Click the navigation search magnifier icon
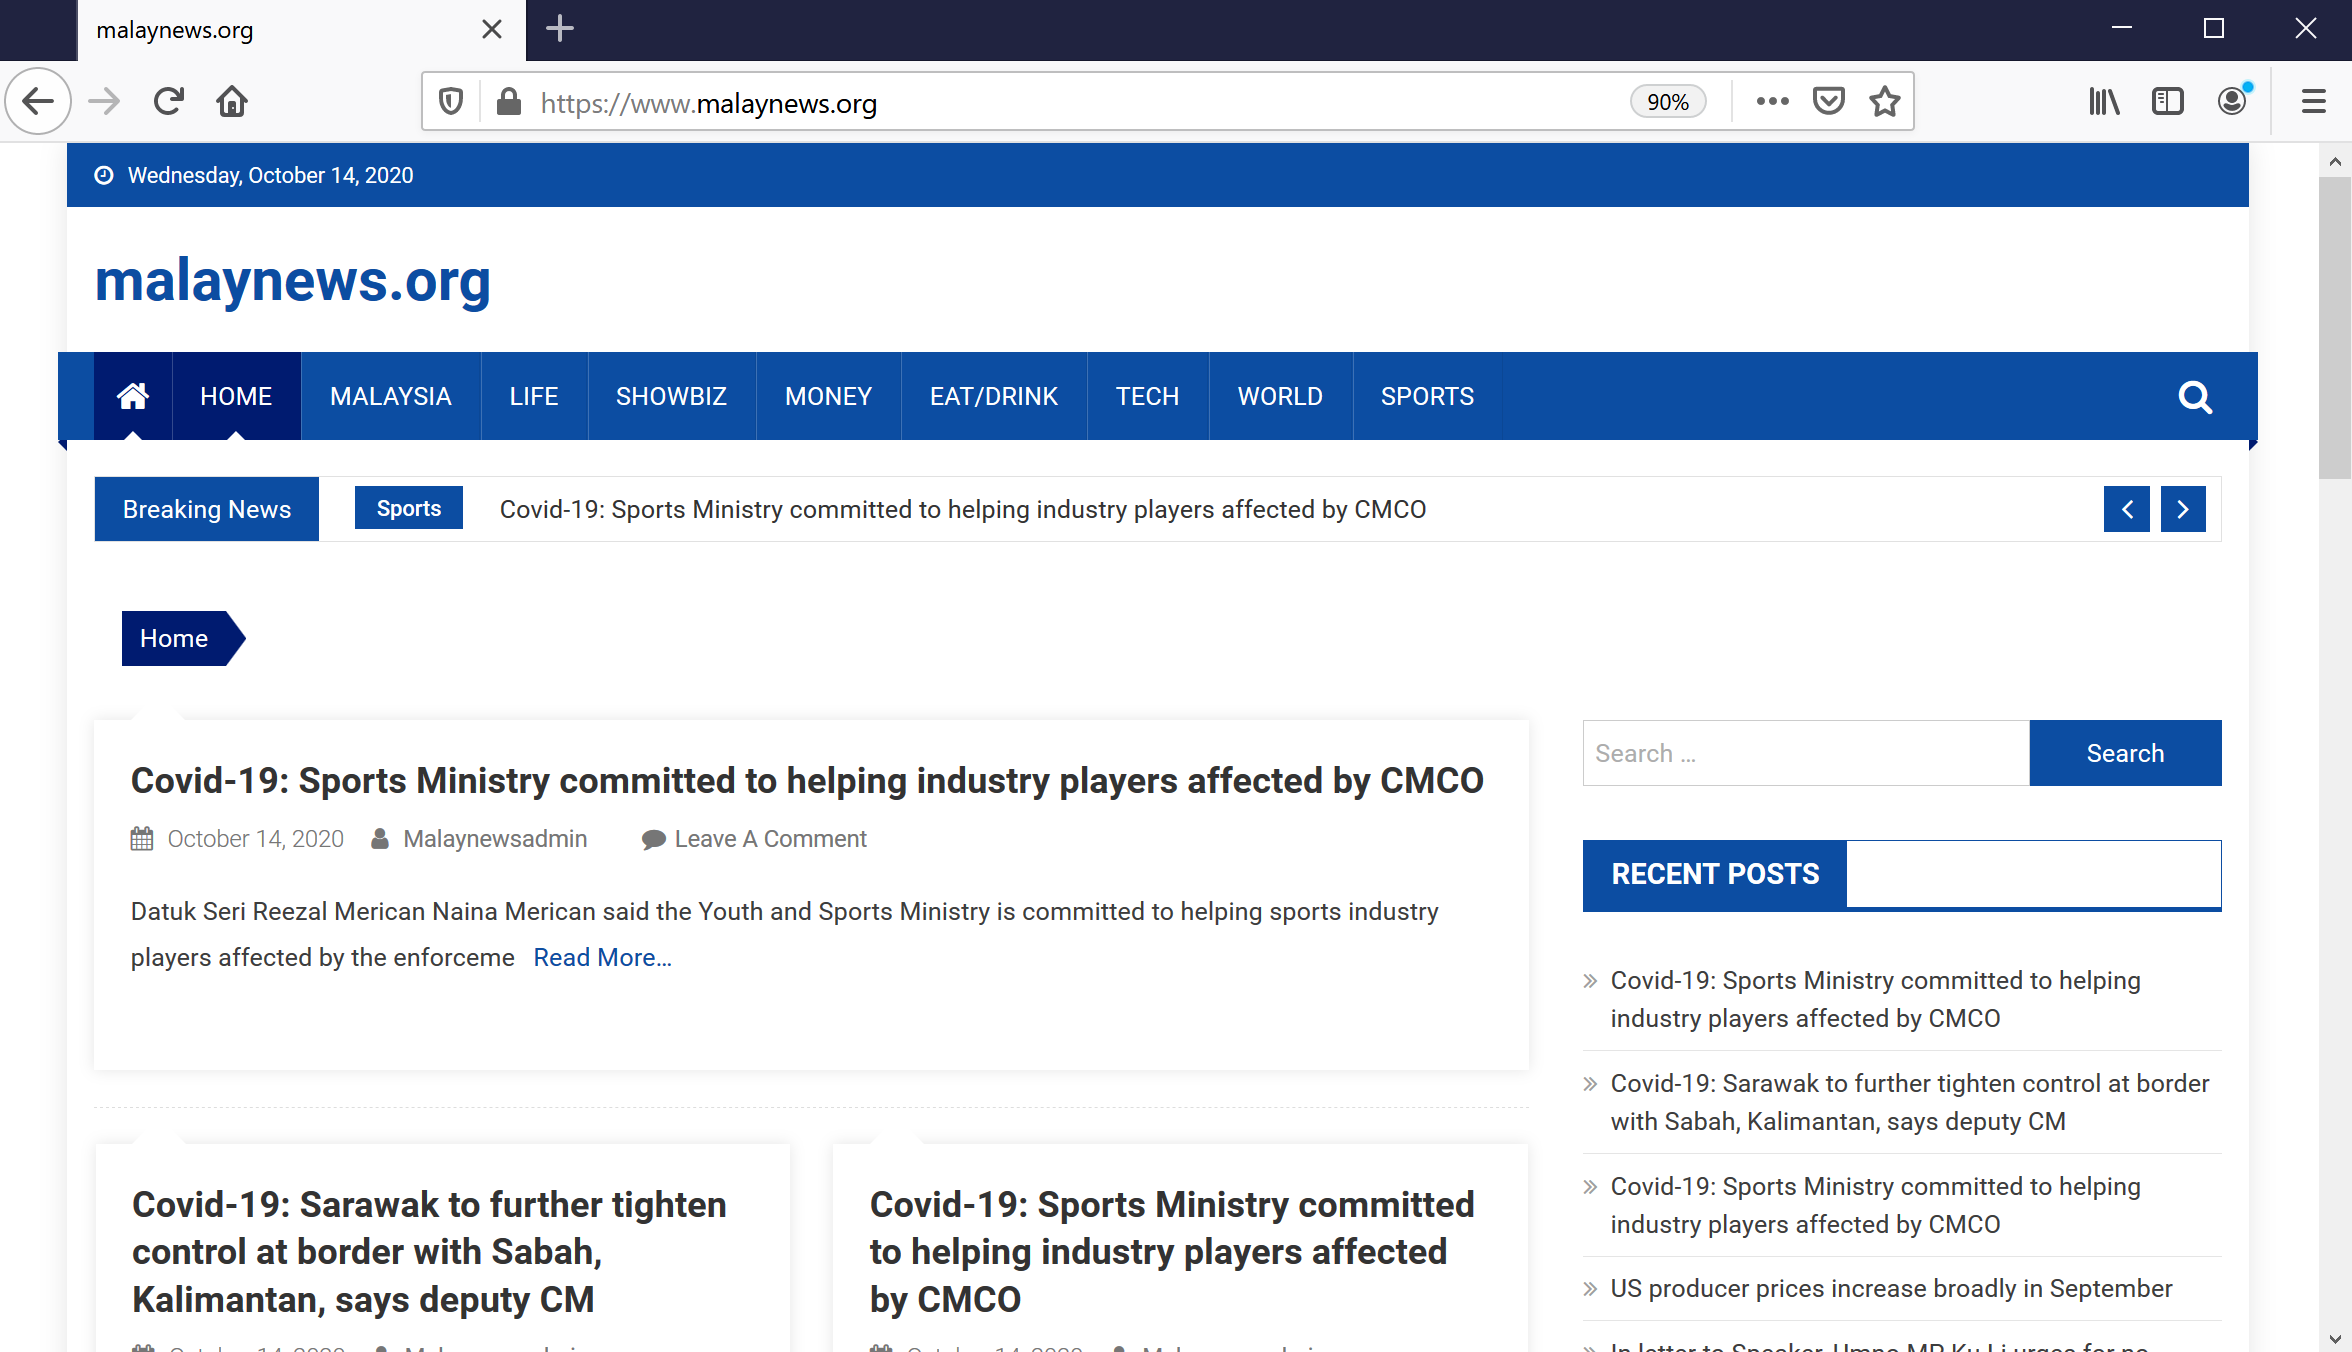2352x1352 pixels. point(2195,397)
